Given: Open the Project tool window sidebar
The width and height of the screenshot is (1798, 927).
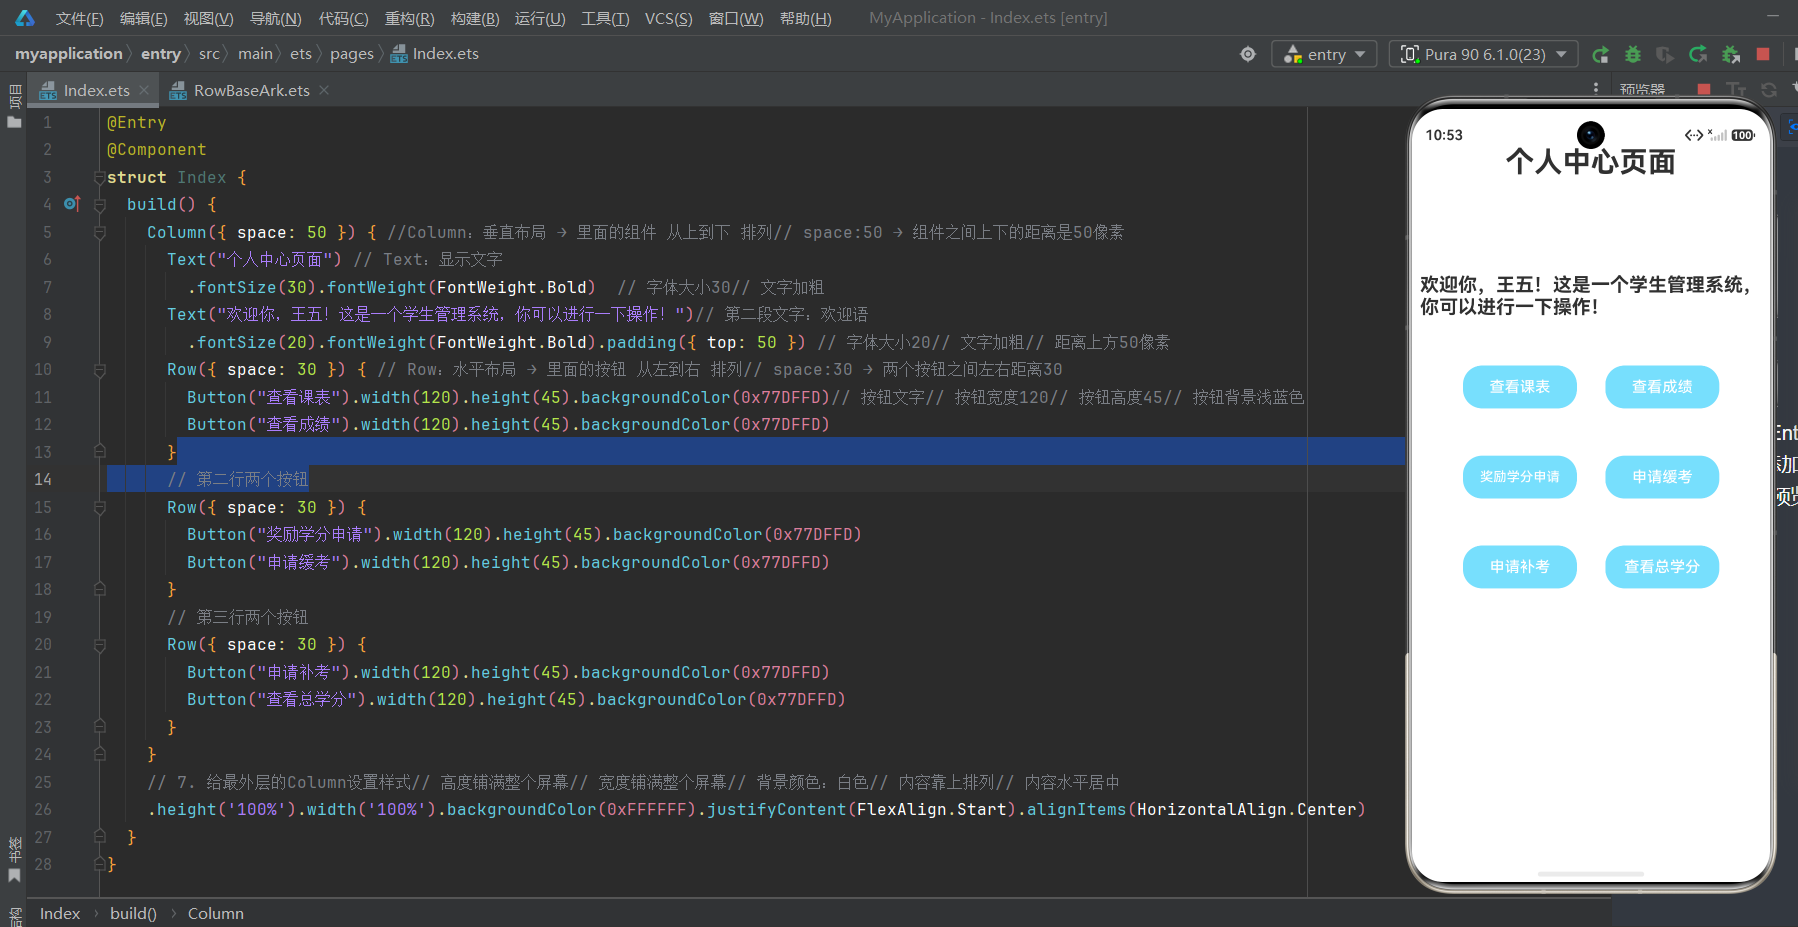Looking at the screenshot, I should (14, 108).
